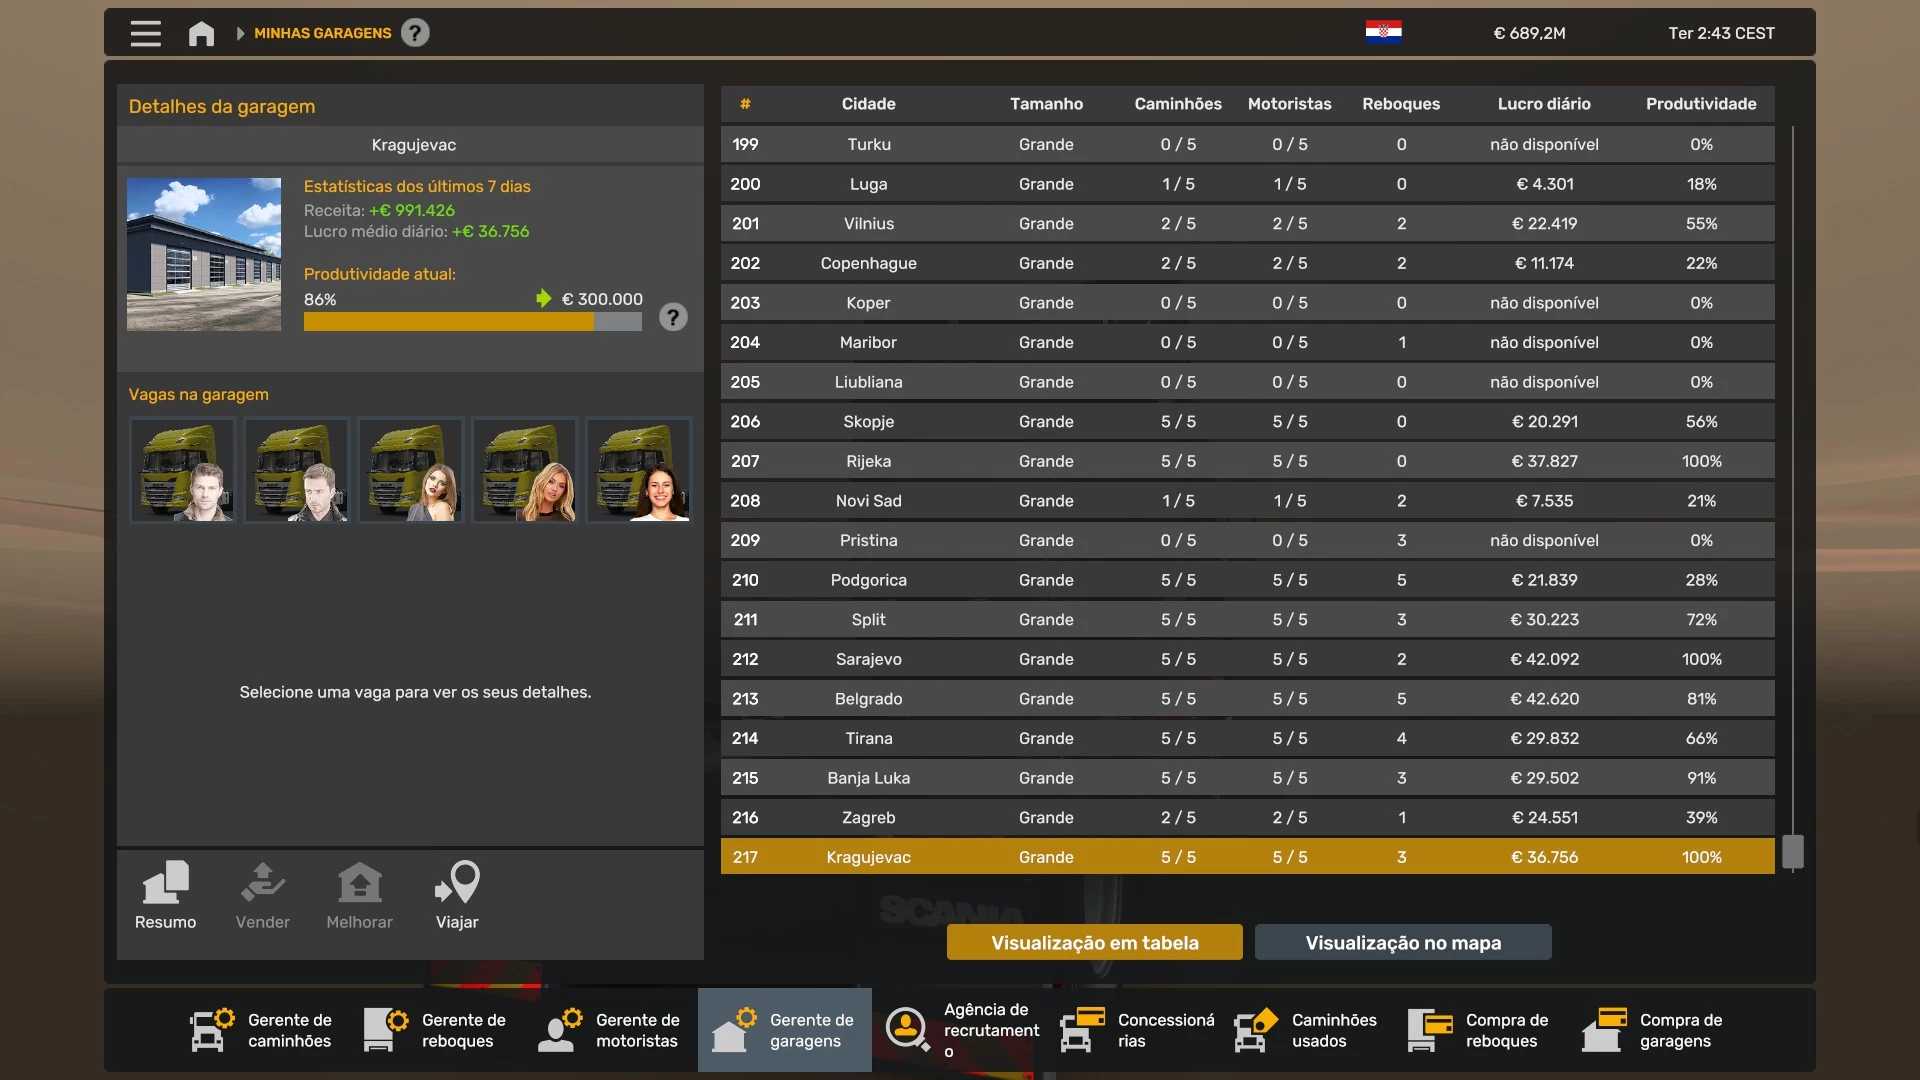Open the hamburger main menu
The height and width of the screenshot is (1080, 1920).
pos(145,33)
